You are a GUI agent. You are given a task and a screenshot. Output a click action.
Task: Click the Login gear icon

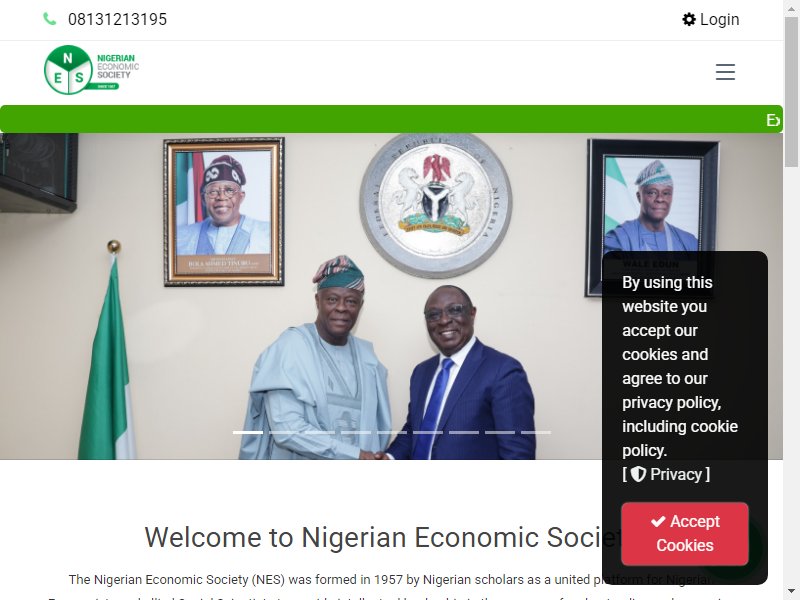689,19
